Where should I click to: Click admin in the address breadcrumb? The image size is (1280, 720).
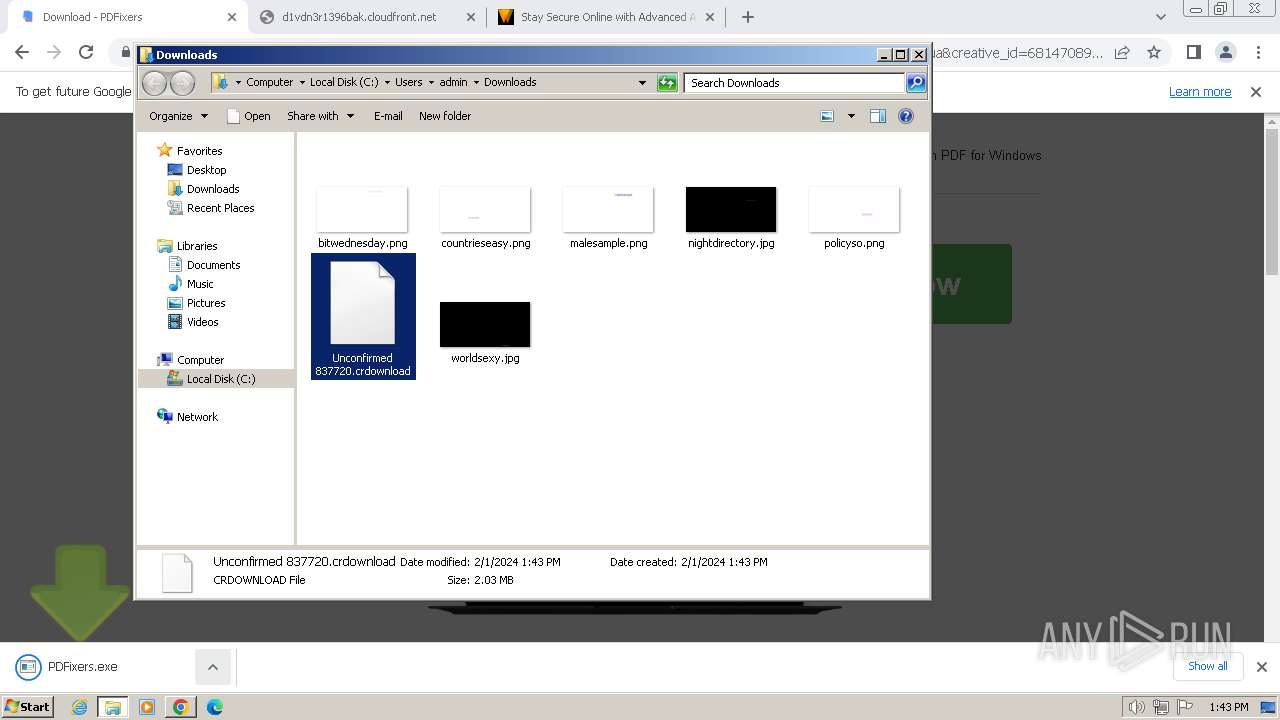(453, 83)
